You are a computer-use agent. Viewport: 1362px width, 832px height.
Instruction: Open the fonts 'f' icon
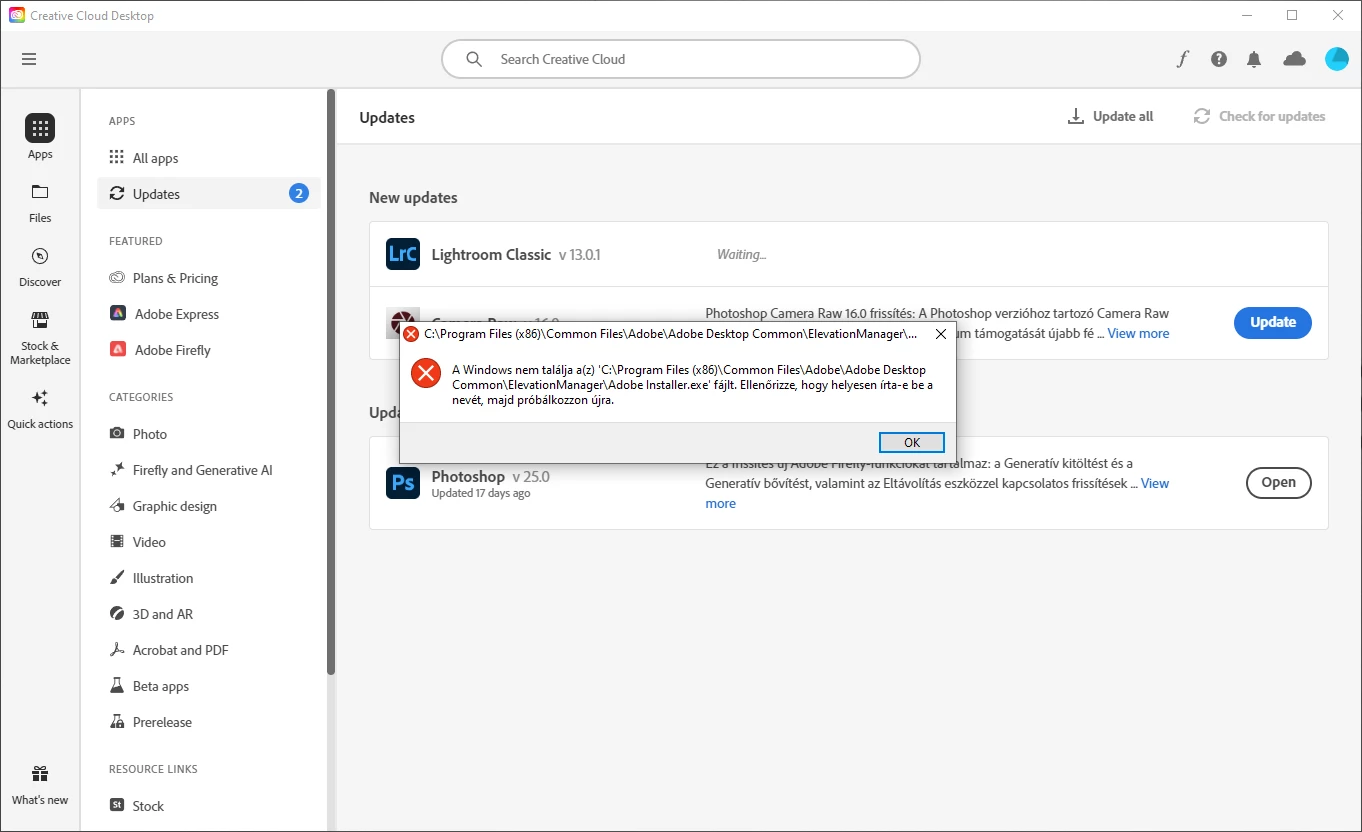pyautogui.click(x=1183, y=59)
